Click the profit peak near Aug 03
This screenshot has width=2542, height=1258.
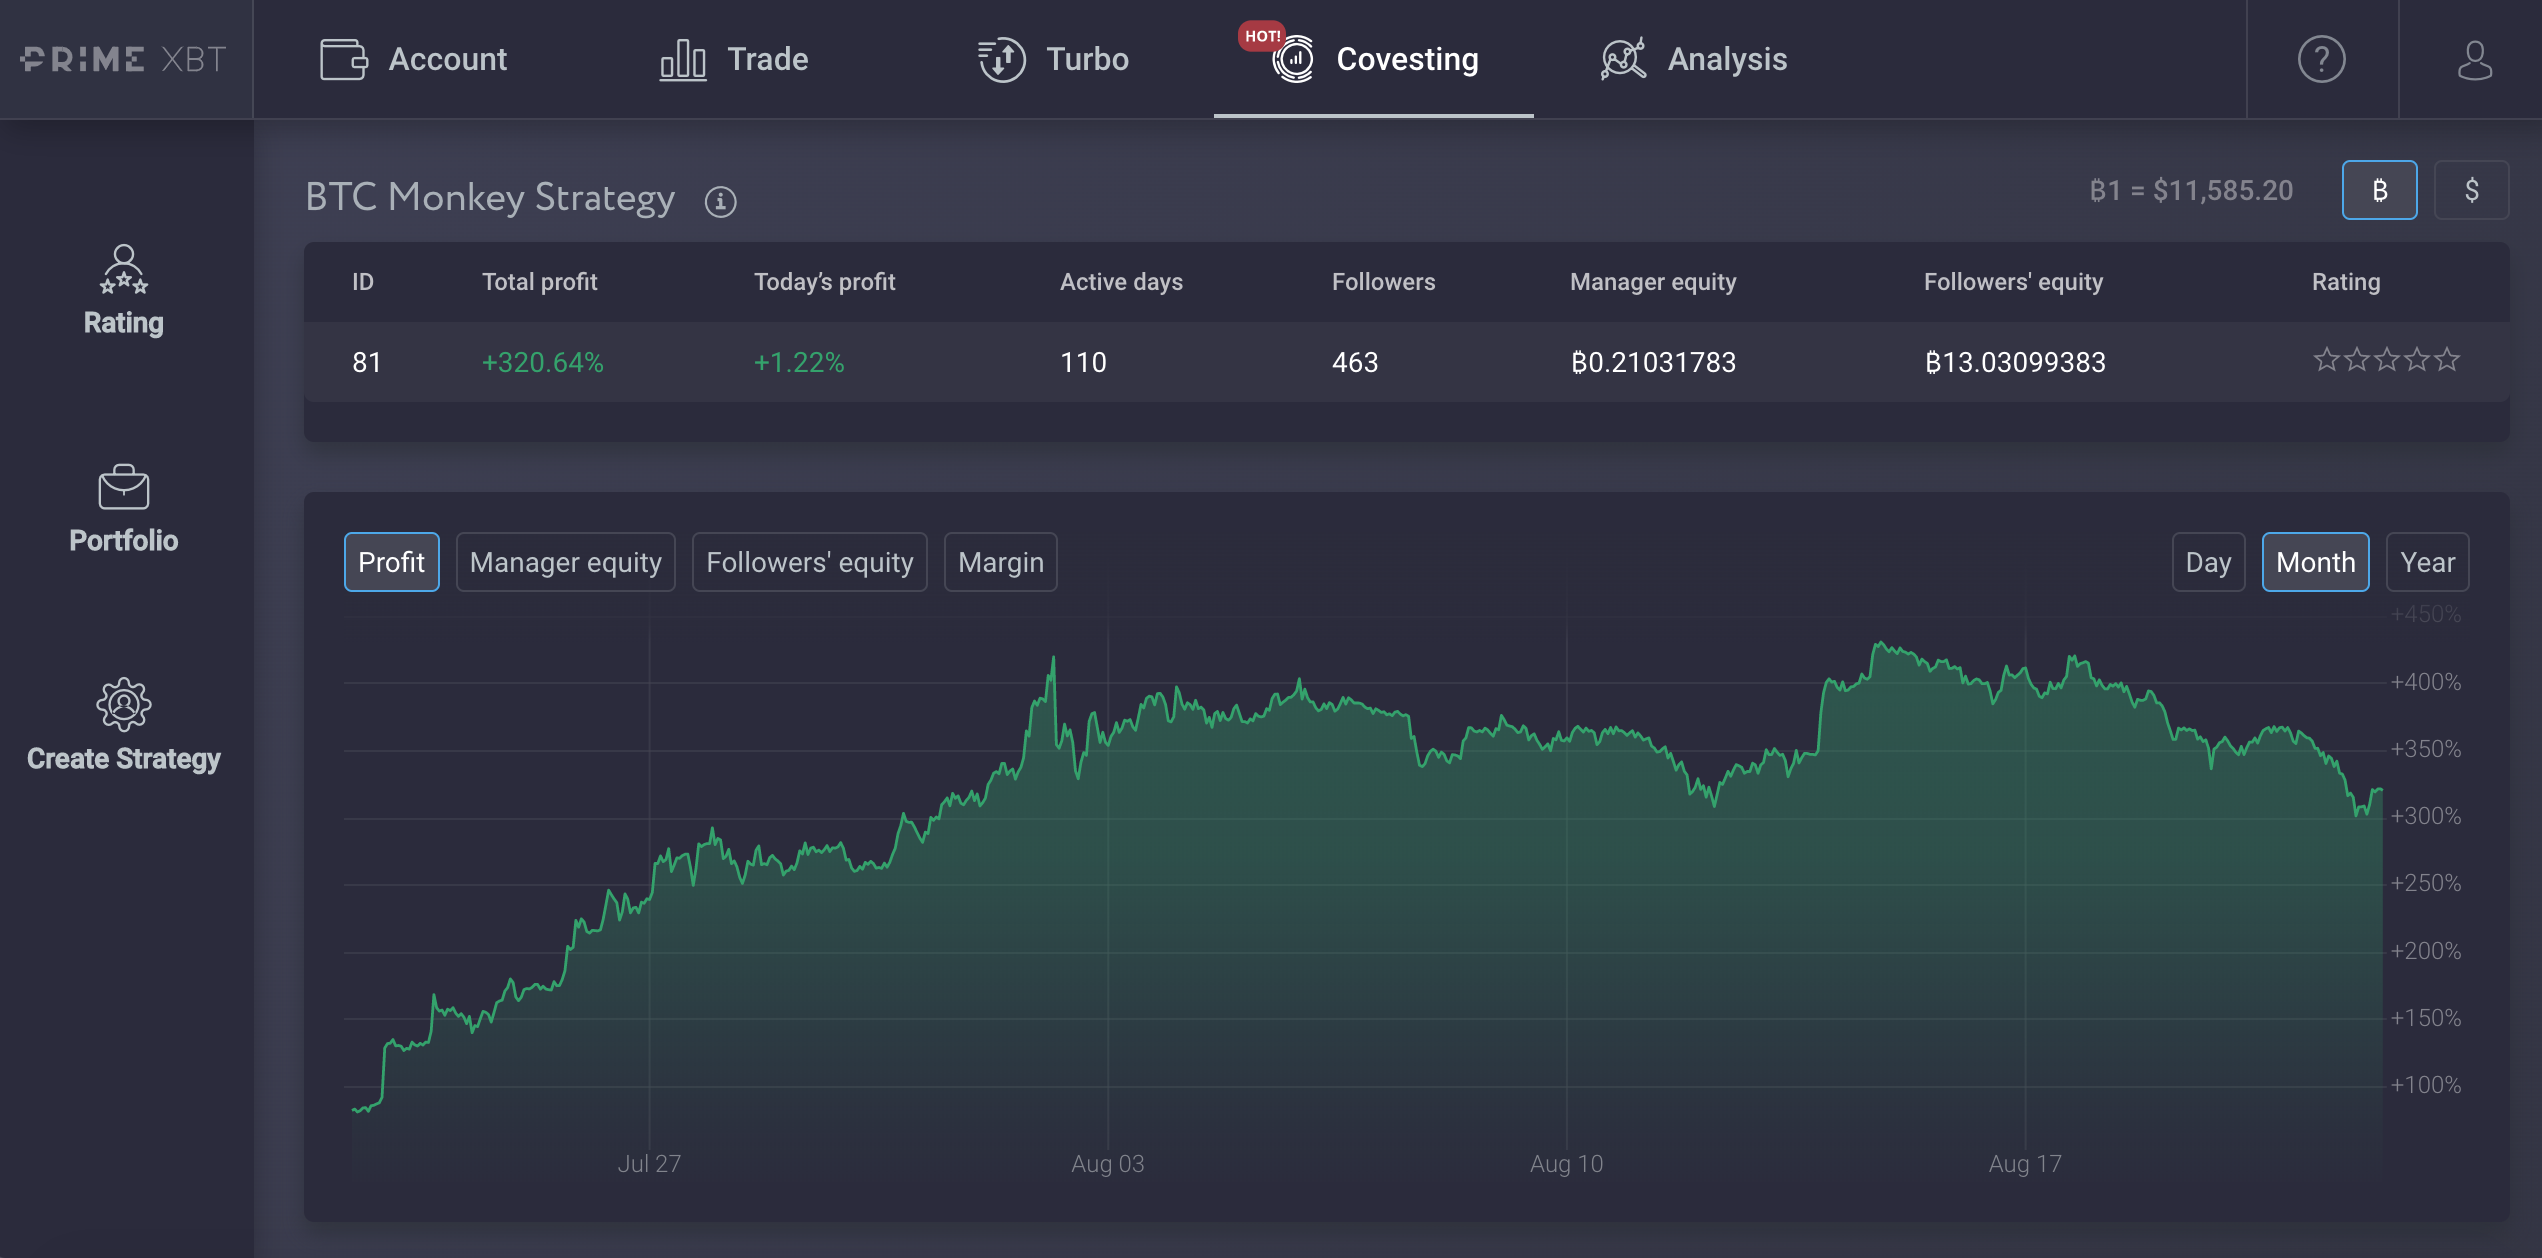[1053, 659]
